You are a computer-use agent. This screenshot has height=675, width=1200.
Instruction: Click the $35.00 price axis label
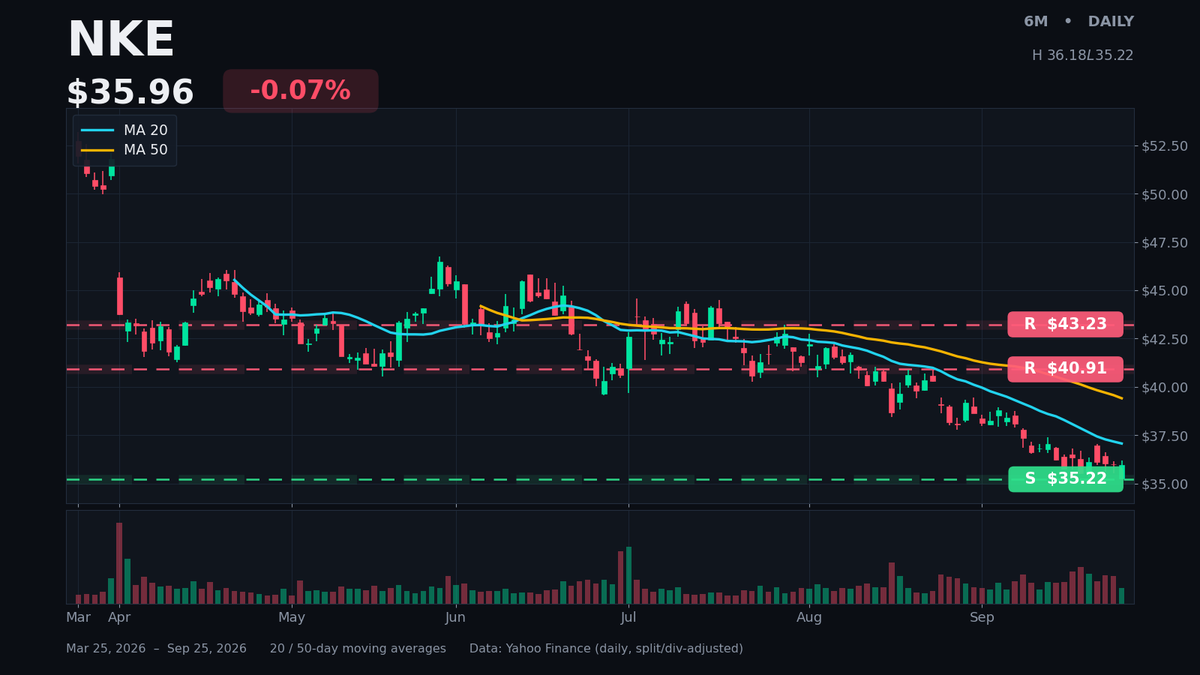(1164, 485)
